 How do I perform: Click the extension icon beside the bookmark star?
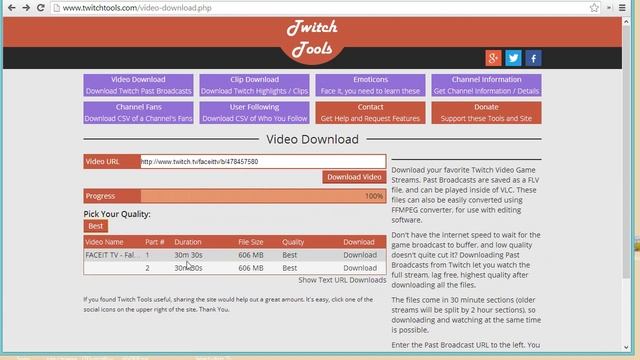(x=609, y=8)
